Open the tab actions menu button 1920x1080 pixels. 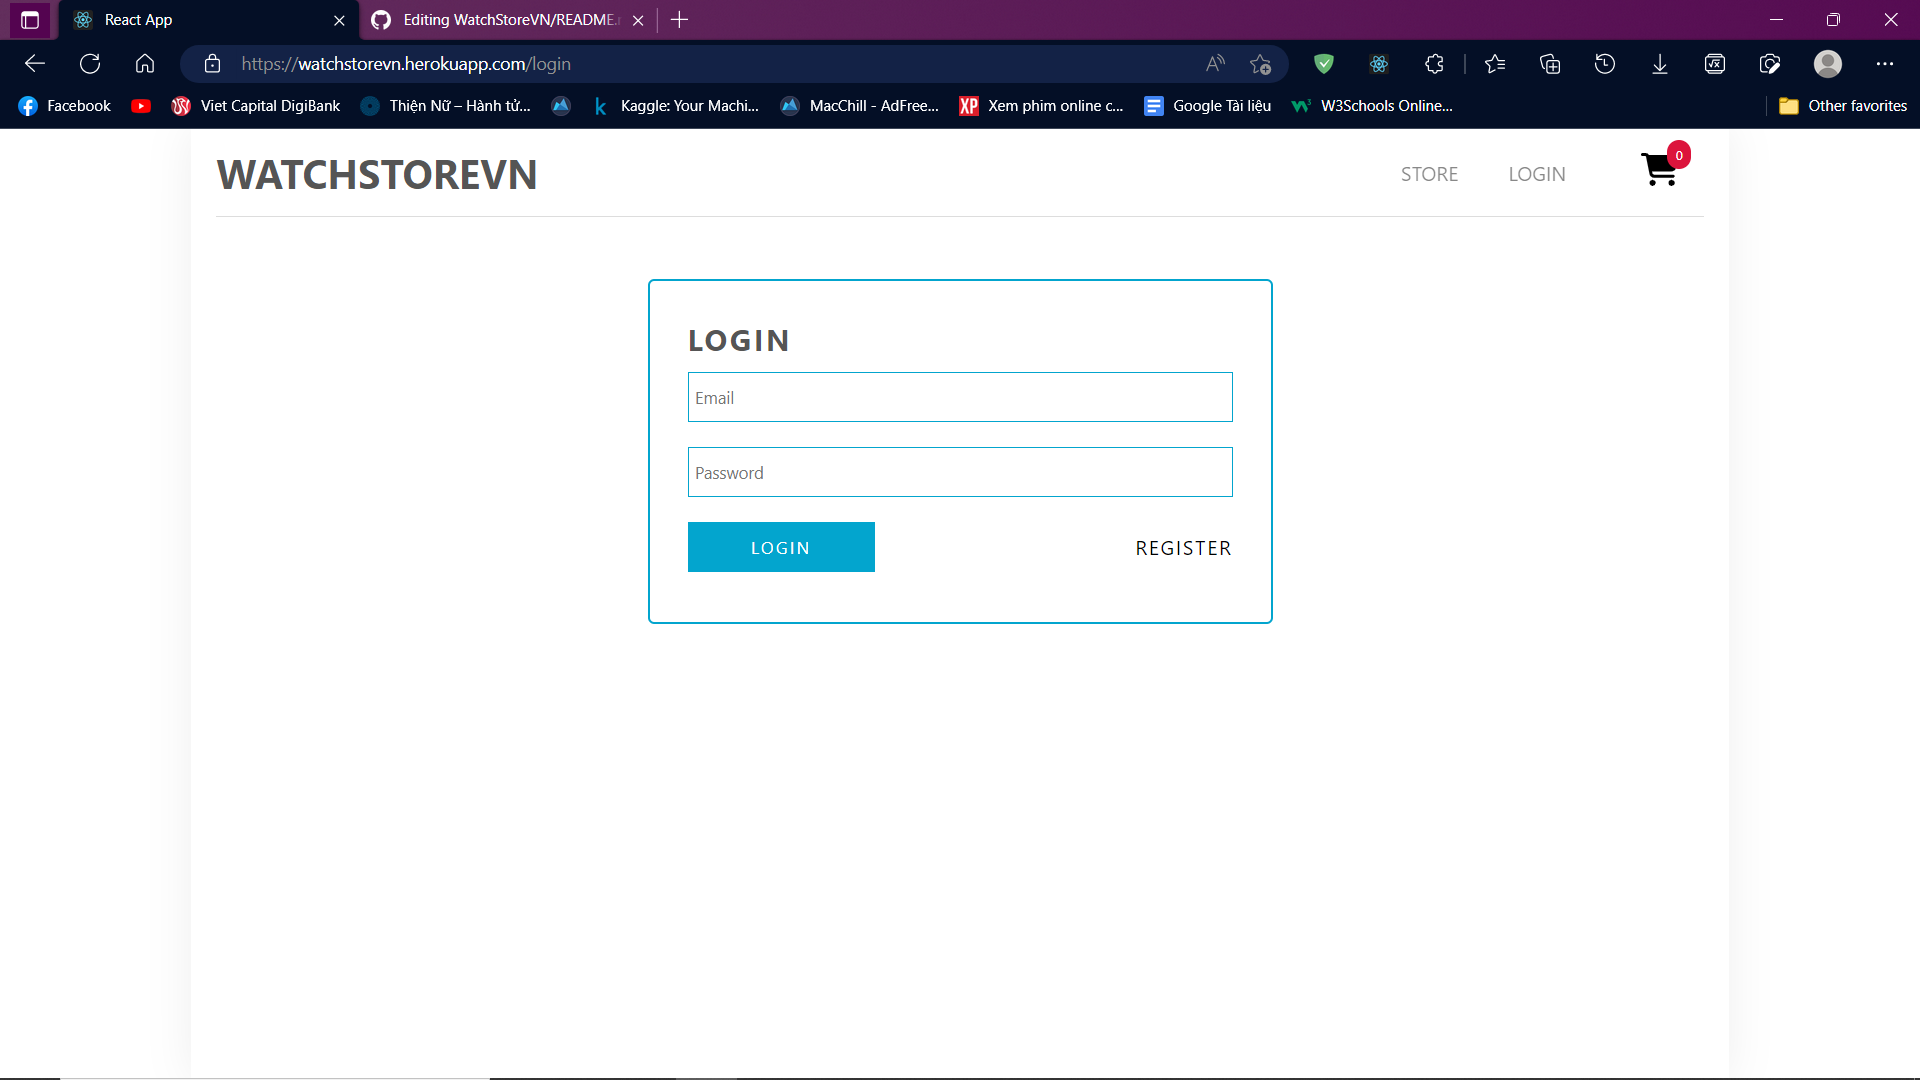point(30,20)
